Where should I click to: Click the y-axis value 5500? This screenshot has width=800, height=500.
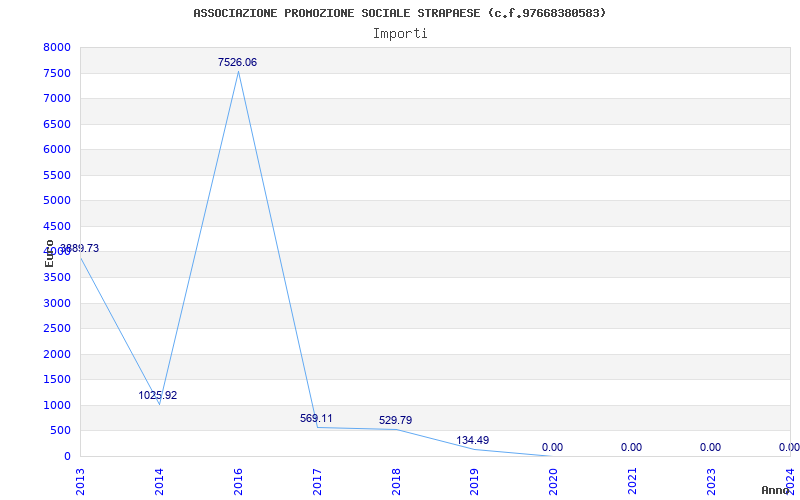click(57, 175)
